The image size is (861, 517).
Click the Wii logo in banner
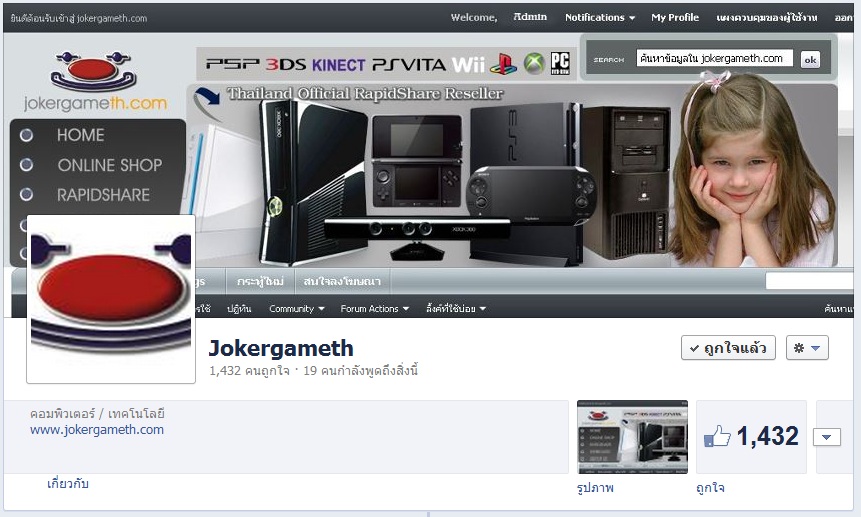pos(468,64)
